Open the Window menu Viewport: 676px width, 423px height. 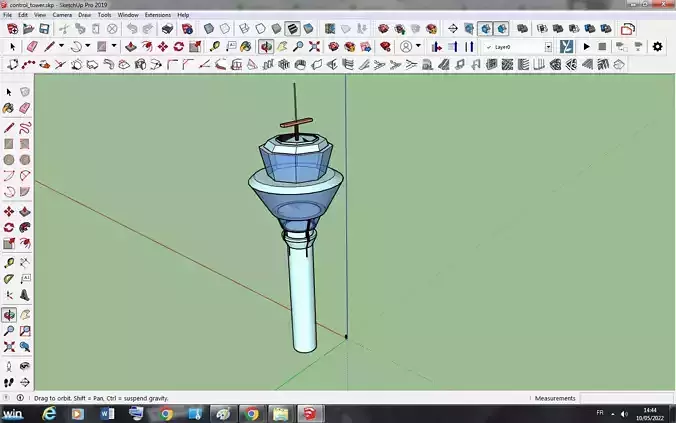coord(128,15)
